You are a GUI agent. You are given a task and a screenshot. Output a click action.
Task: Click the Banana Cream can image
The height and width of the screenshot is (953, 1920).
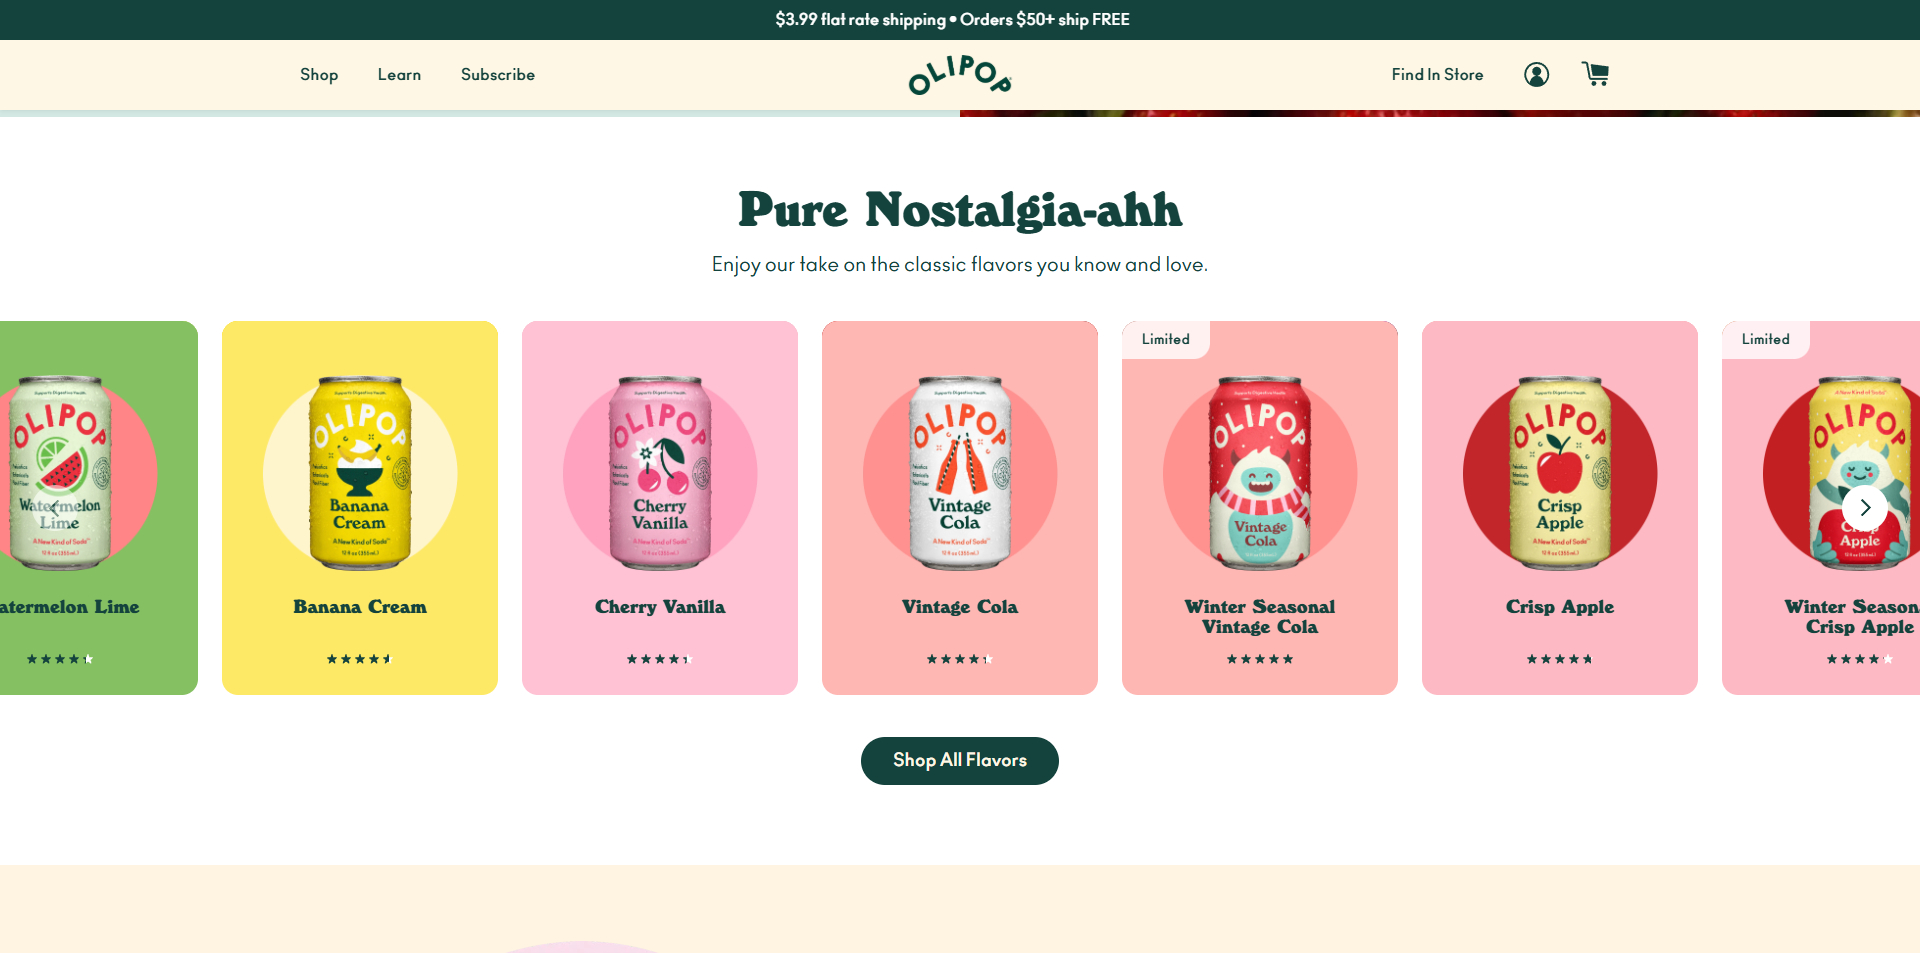(360, 473)
